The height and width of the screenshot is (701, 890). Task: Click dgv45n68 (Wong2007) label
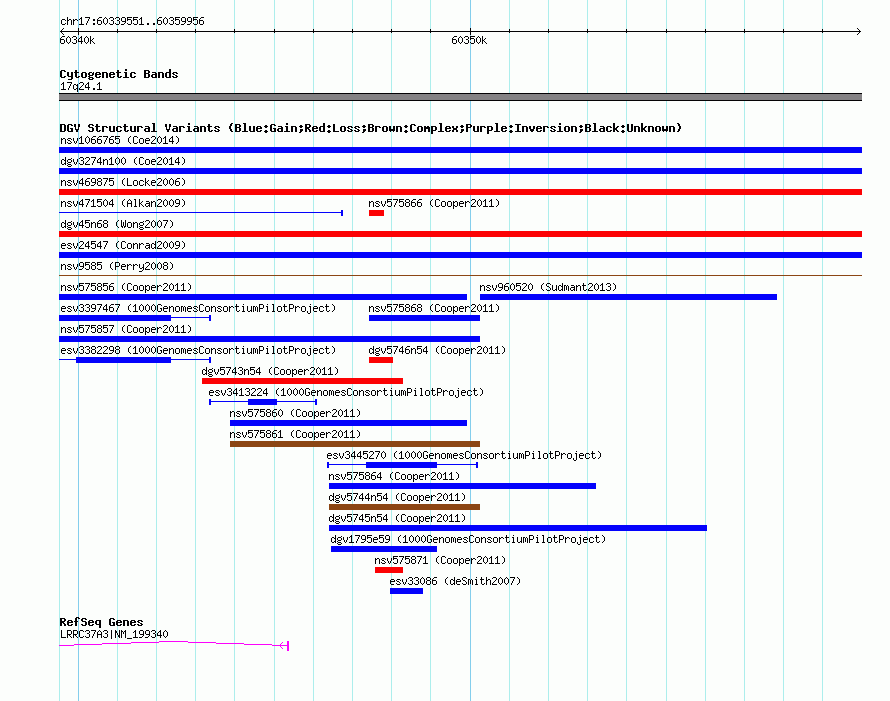(x=117, y=224)
